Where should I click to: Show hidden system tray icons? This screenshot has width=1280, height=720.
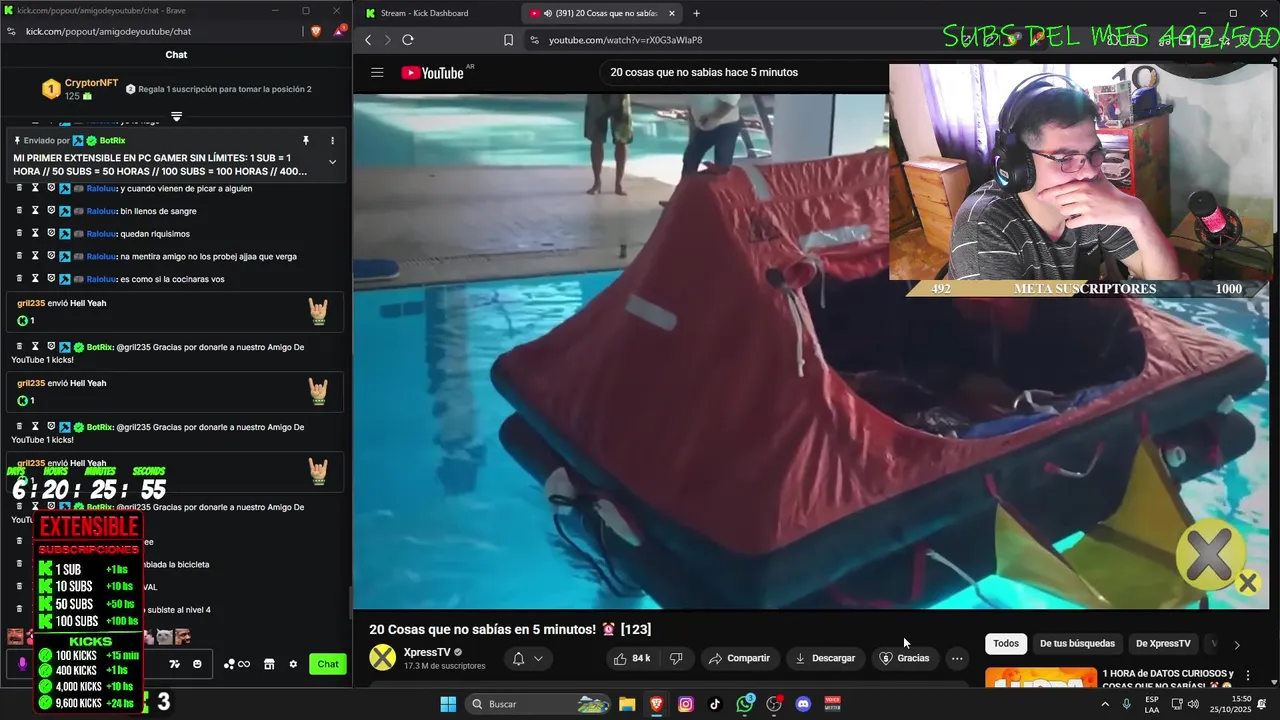pyautogui.click(x=1105, y=704)
